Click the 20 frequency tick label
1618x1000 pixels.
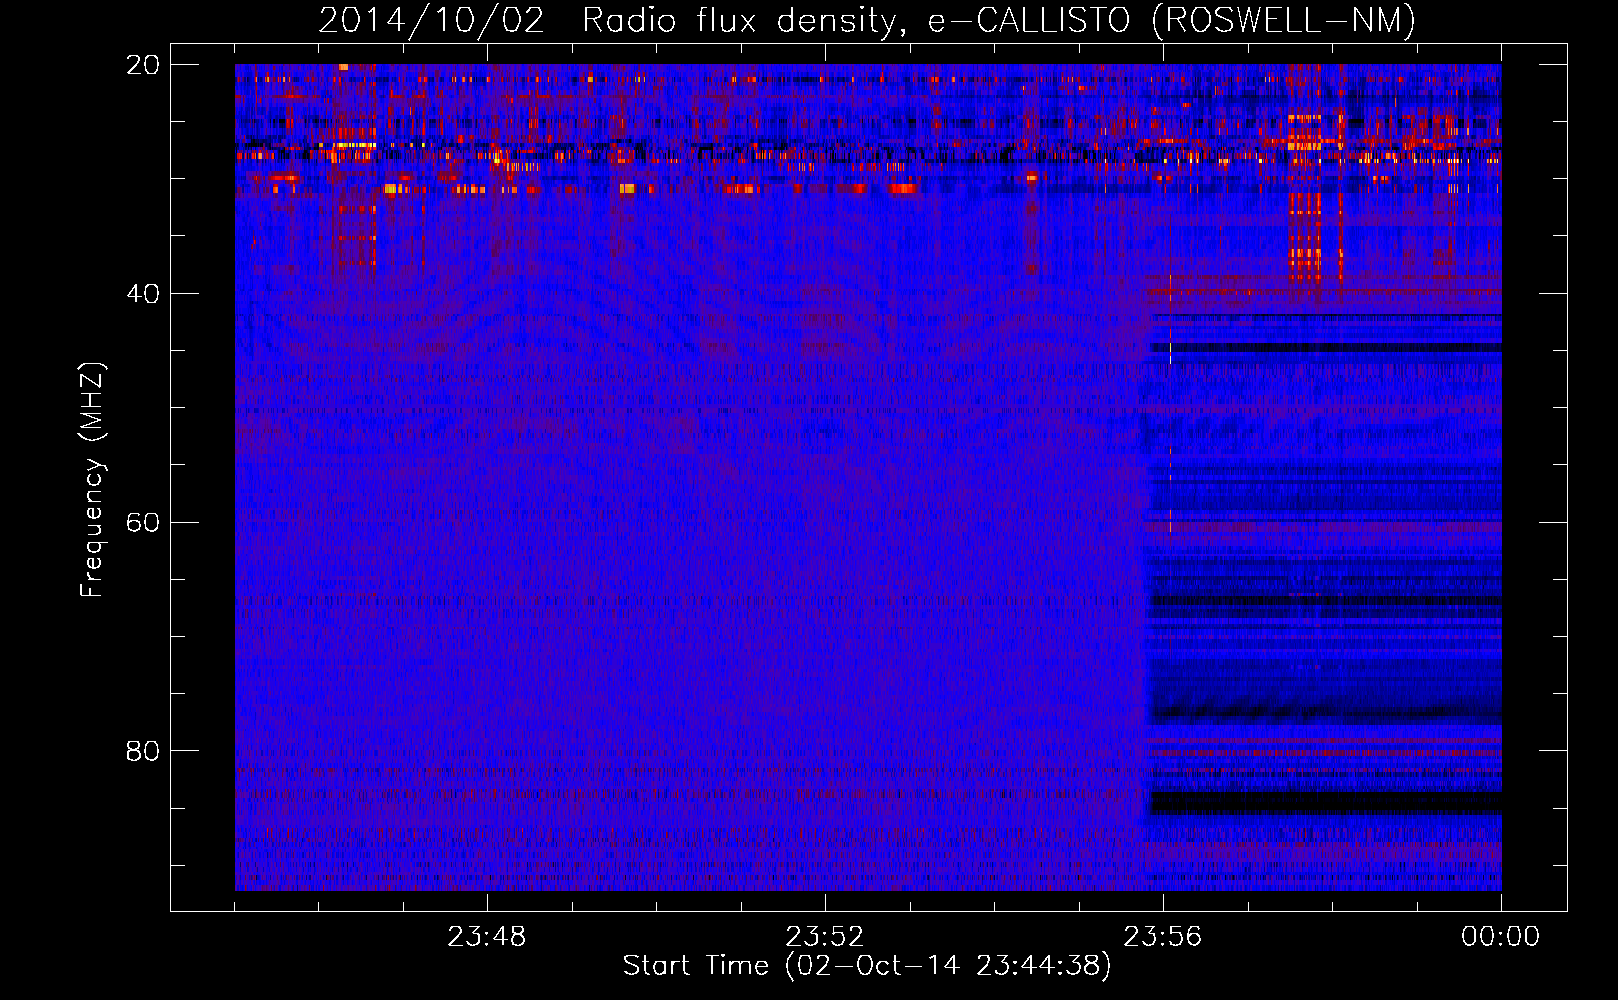pos(143,65)
